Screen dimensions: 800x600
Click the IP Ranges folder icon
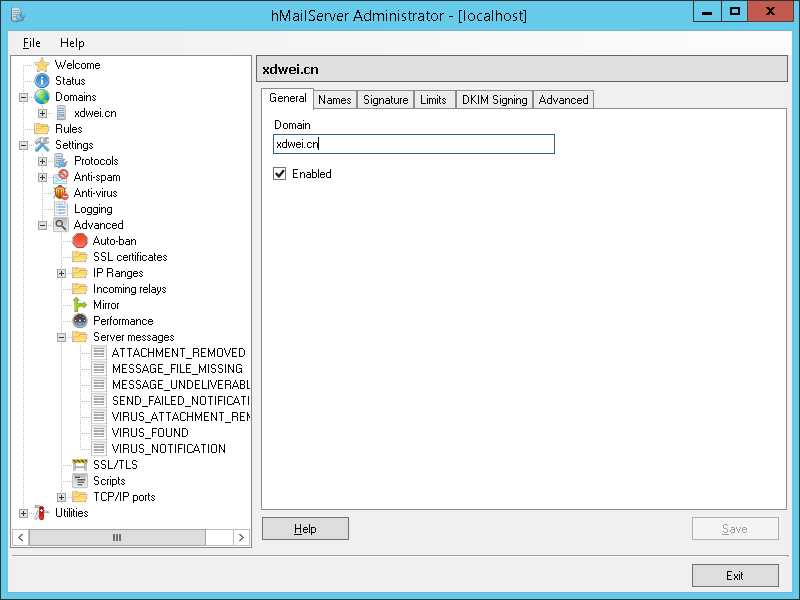click(80, 272)
